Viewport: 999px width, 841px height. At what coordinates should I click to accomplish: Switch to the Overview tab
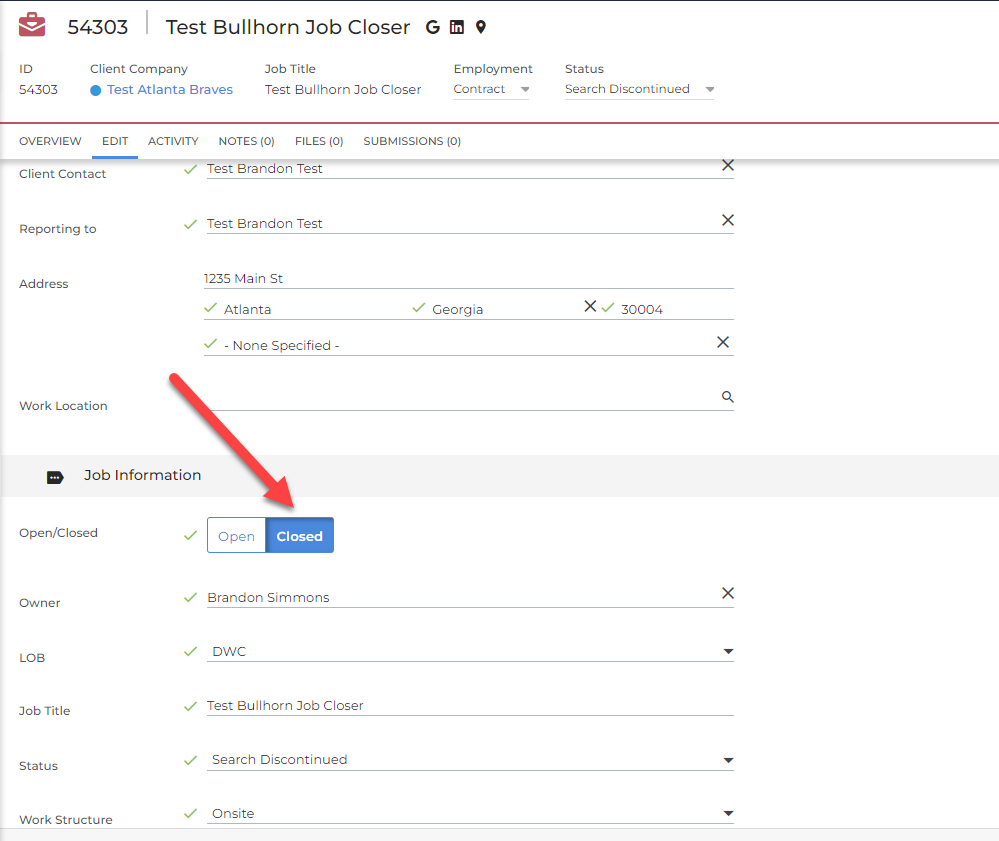[x=50, y=141]
